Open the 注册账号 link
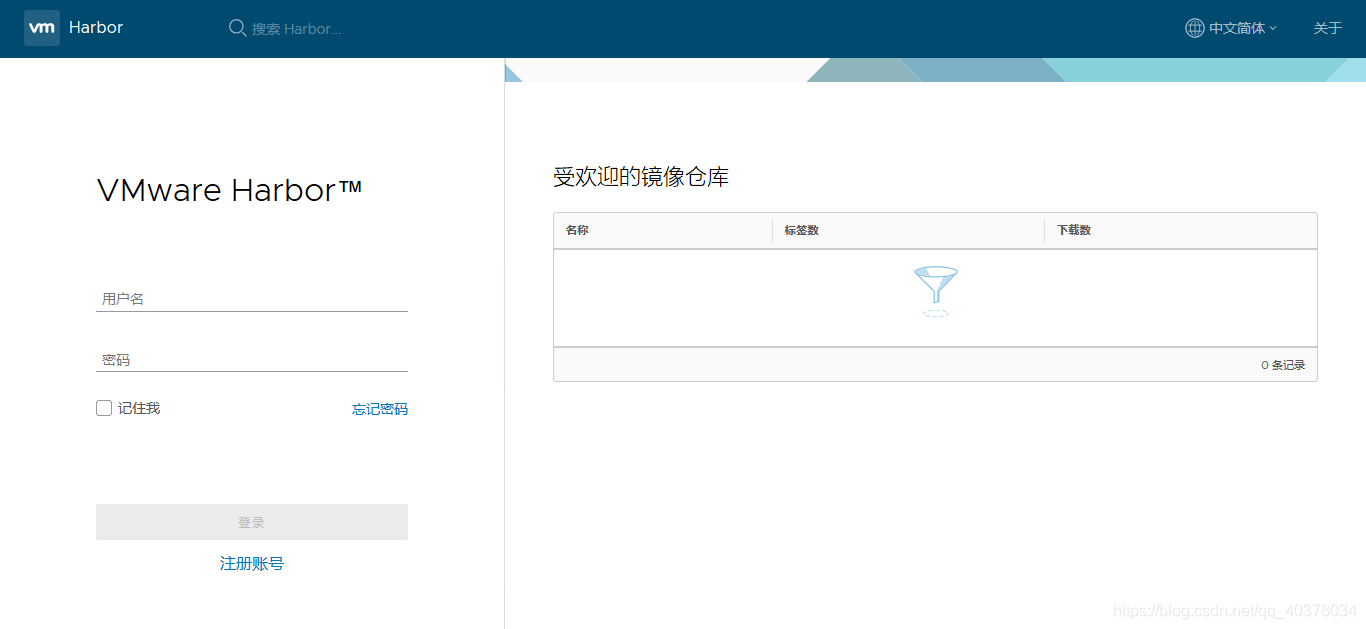 (252, 564)
